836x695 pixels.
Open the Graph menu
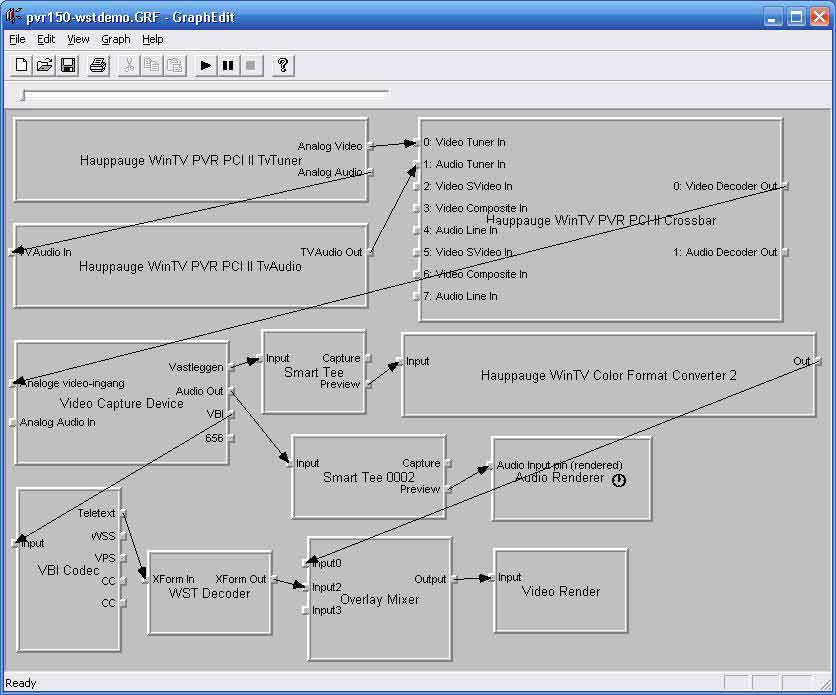tap(116, 39)
